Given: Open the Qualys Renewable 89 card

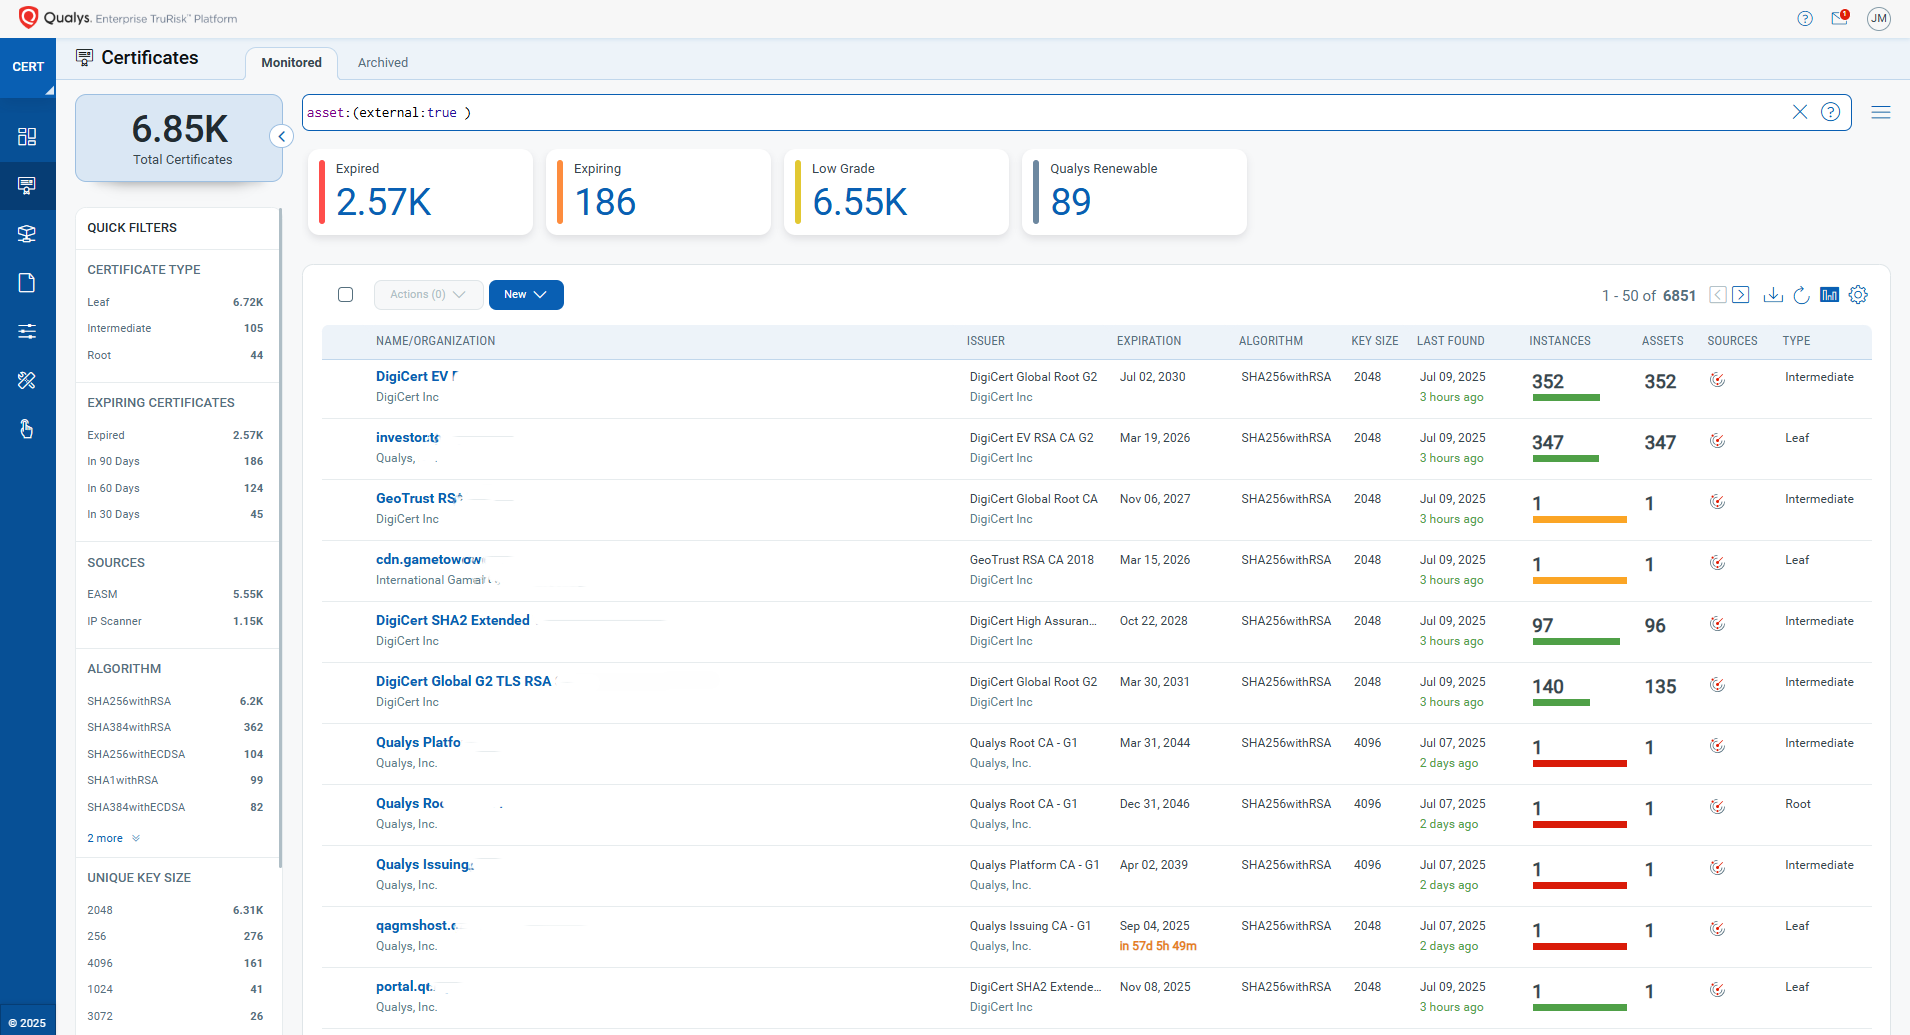Looking at the screenshot, I should click(1134, 192).
